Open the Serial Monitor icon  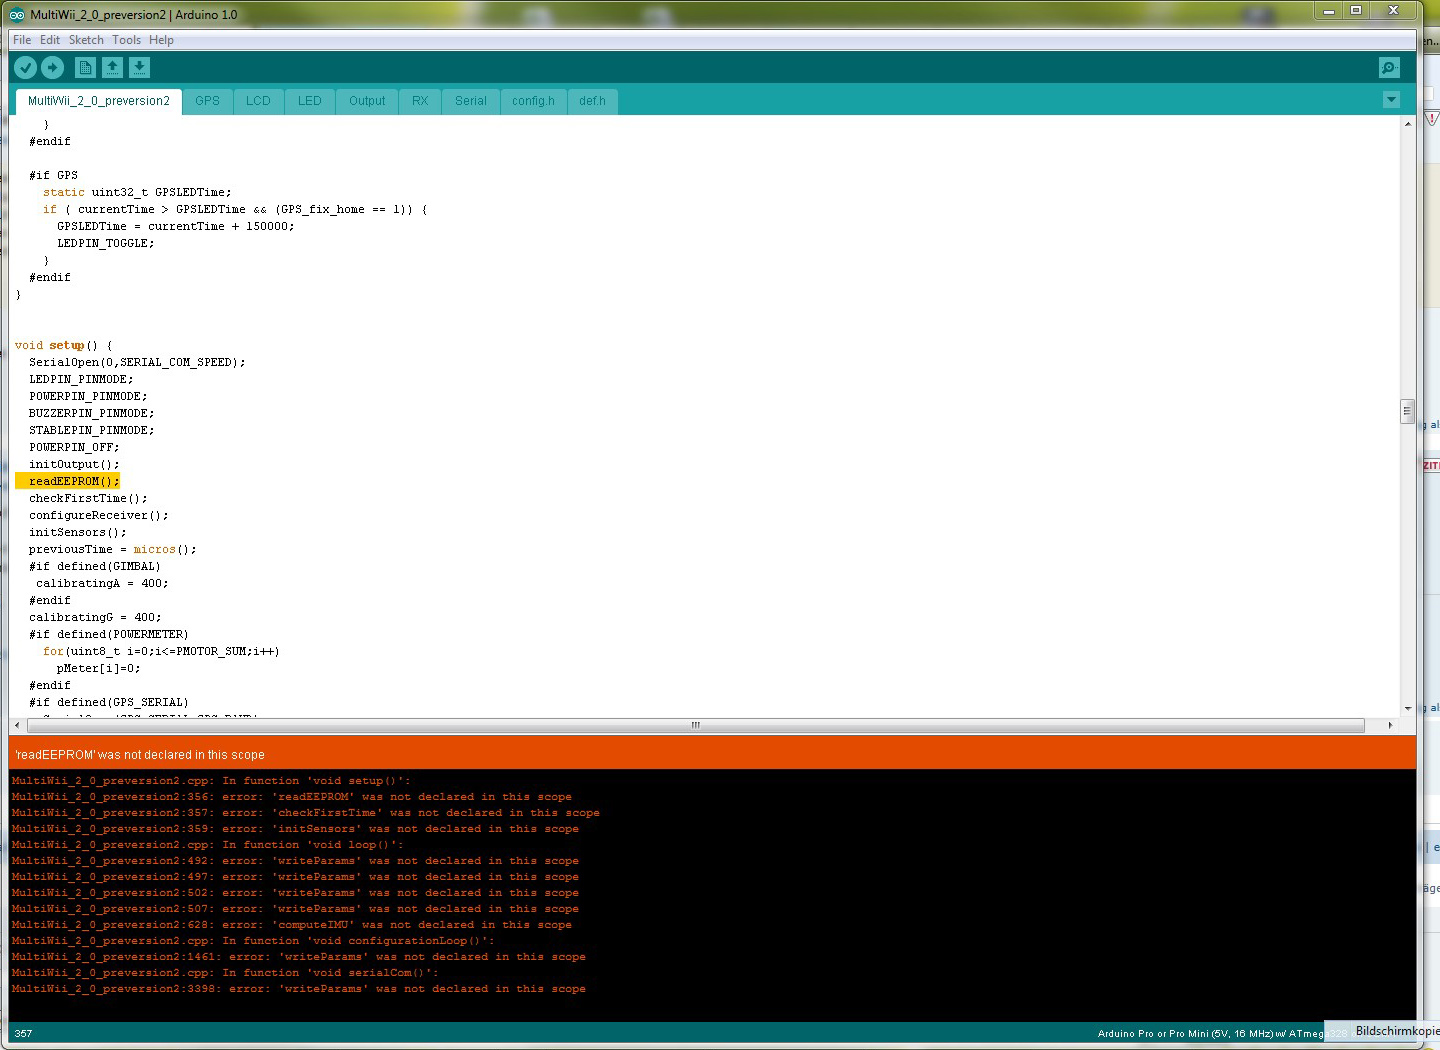[x=1389, y=67]
